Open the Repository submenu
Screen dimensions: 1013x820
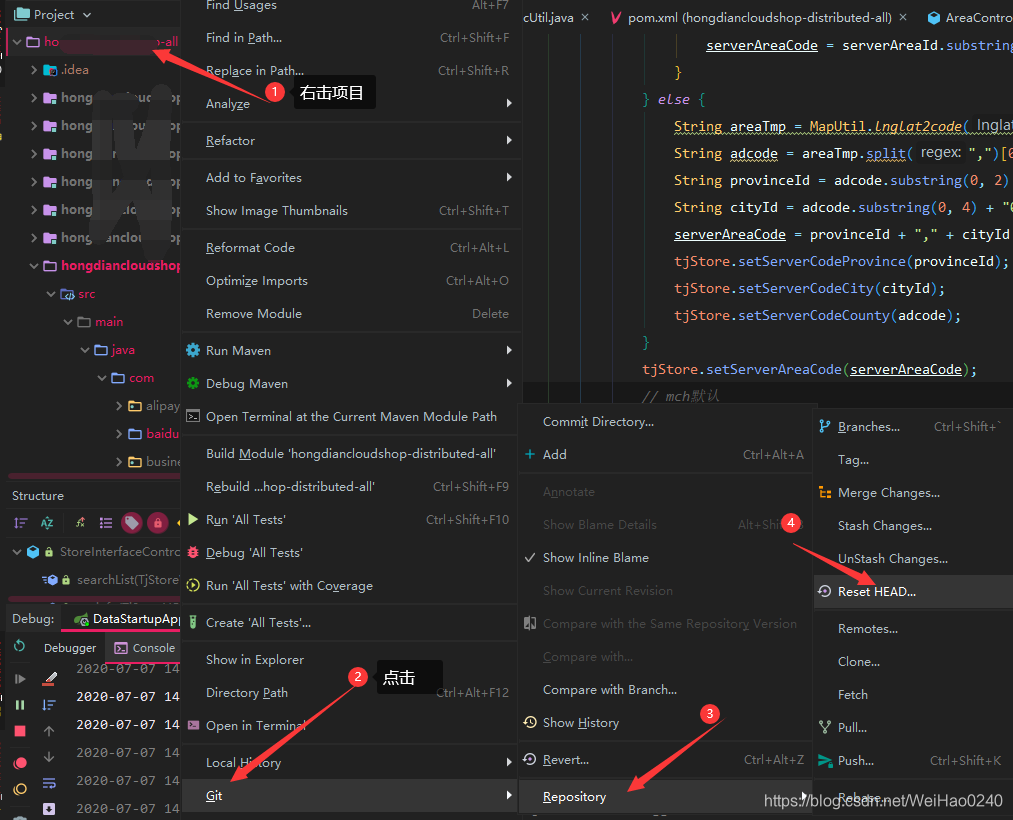pos(665,797)
